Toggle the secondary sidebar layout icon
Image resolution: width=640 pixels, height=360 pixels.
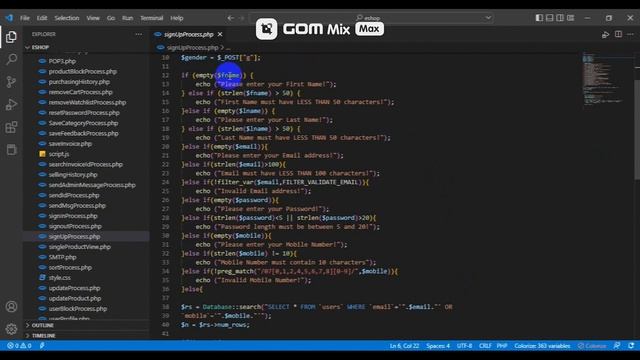(560, 18)
